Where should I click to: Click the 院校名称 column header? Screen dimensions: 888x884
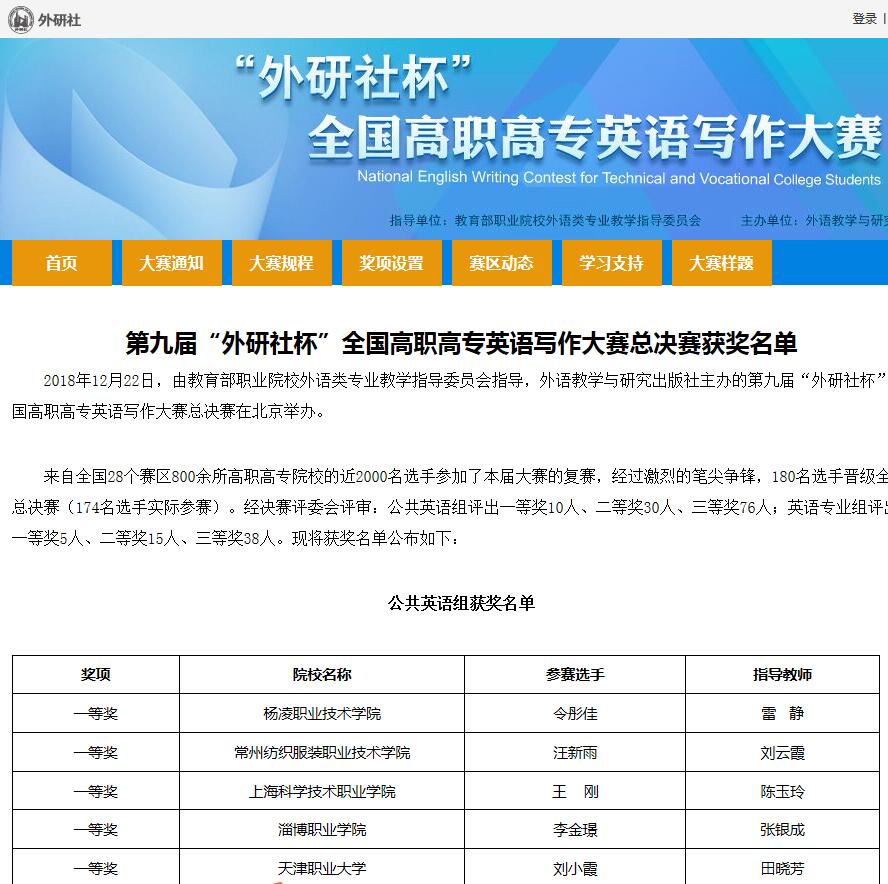coord(322,675)
